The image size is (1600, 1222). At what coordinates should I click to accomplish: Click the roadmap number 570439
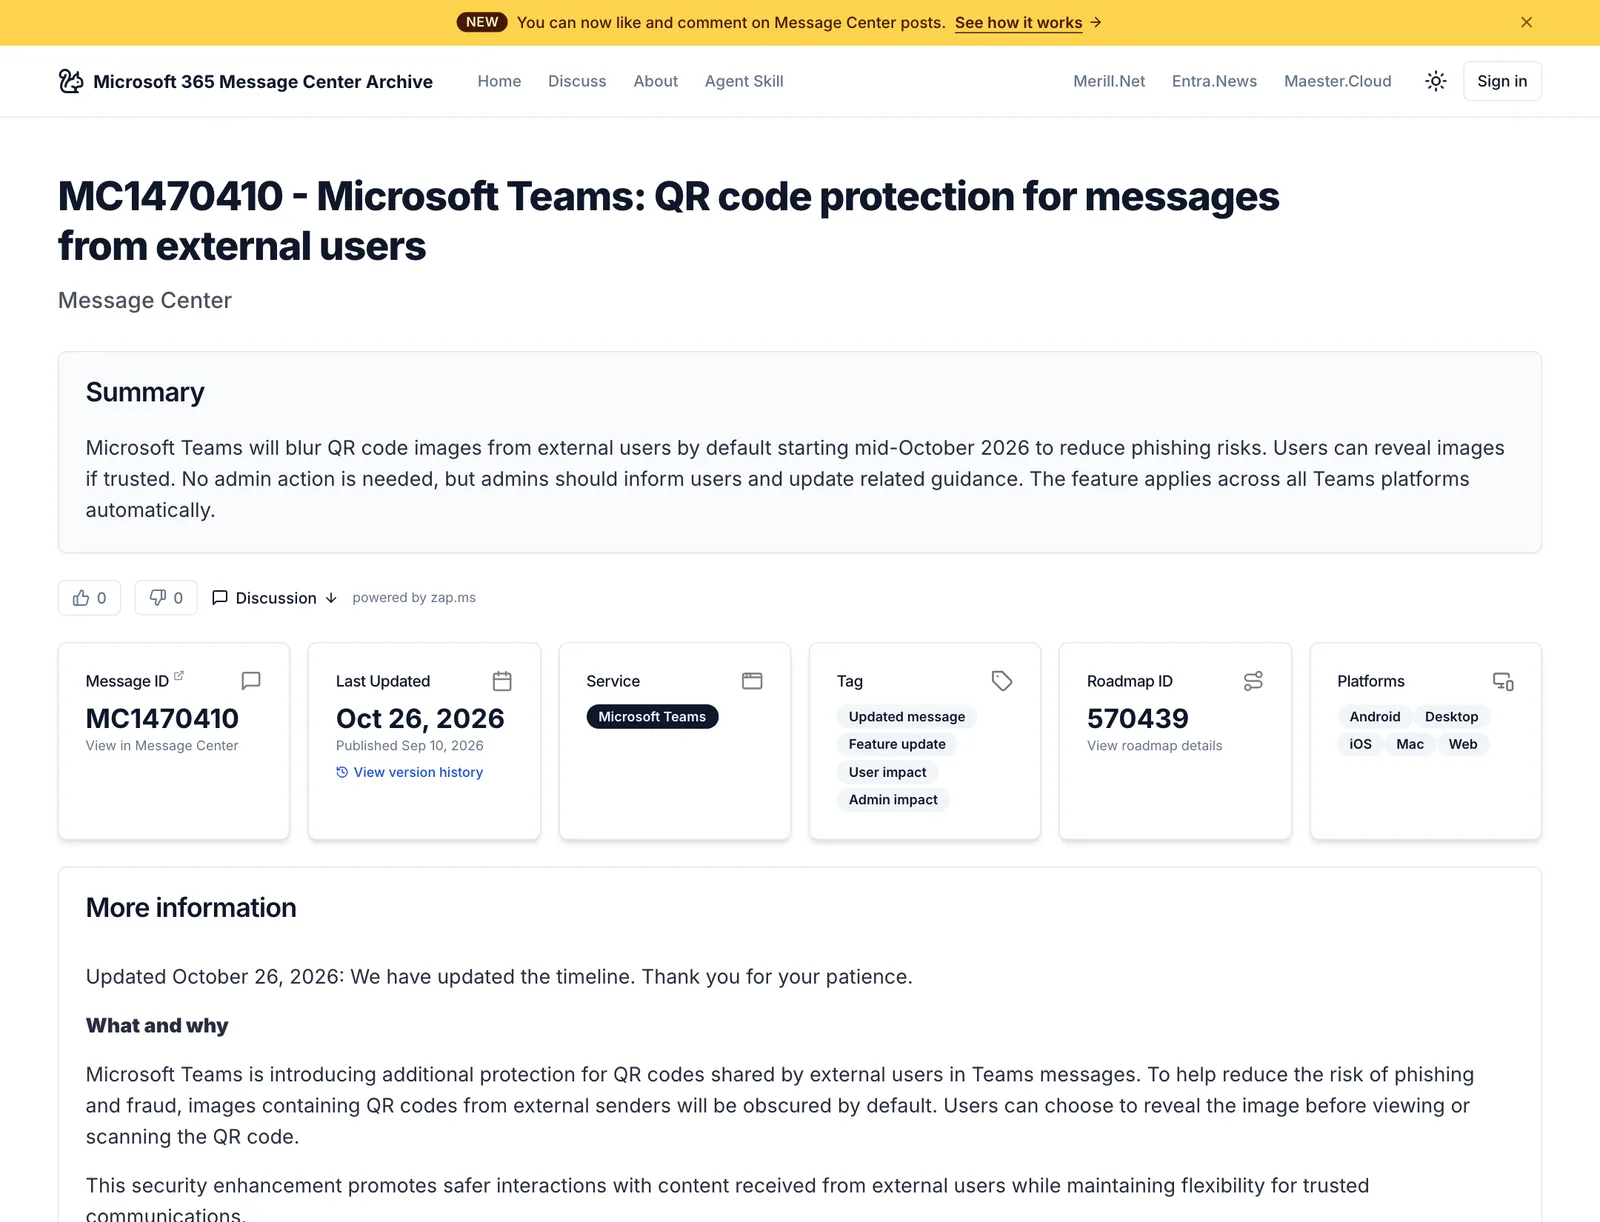pyautogui.click(x=1137, y=718)
